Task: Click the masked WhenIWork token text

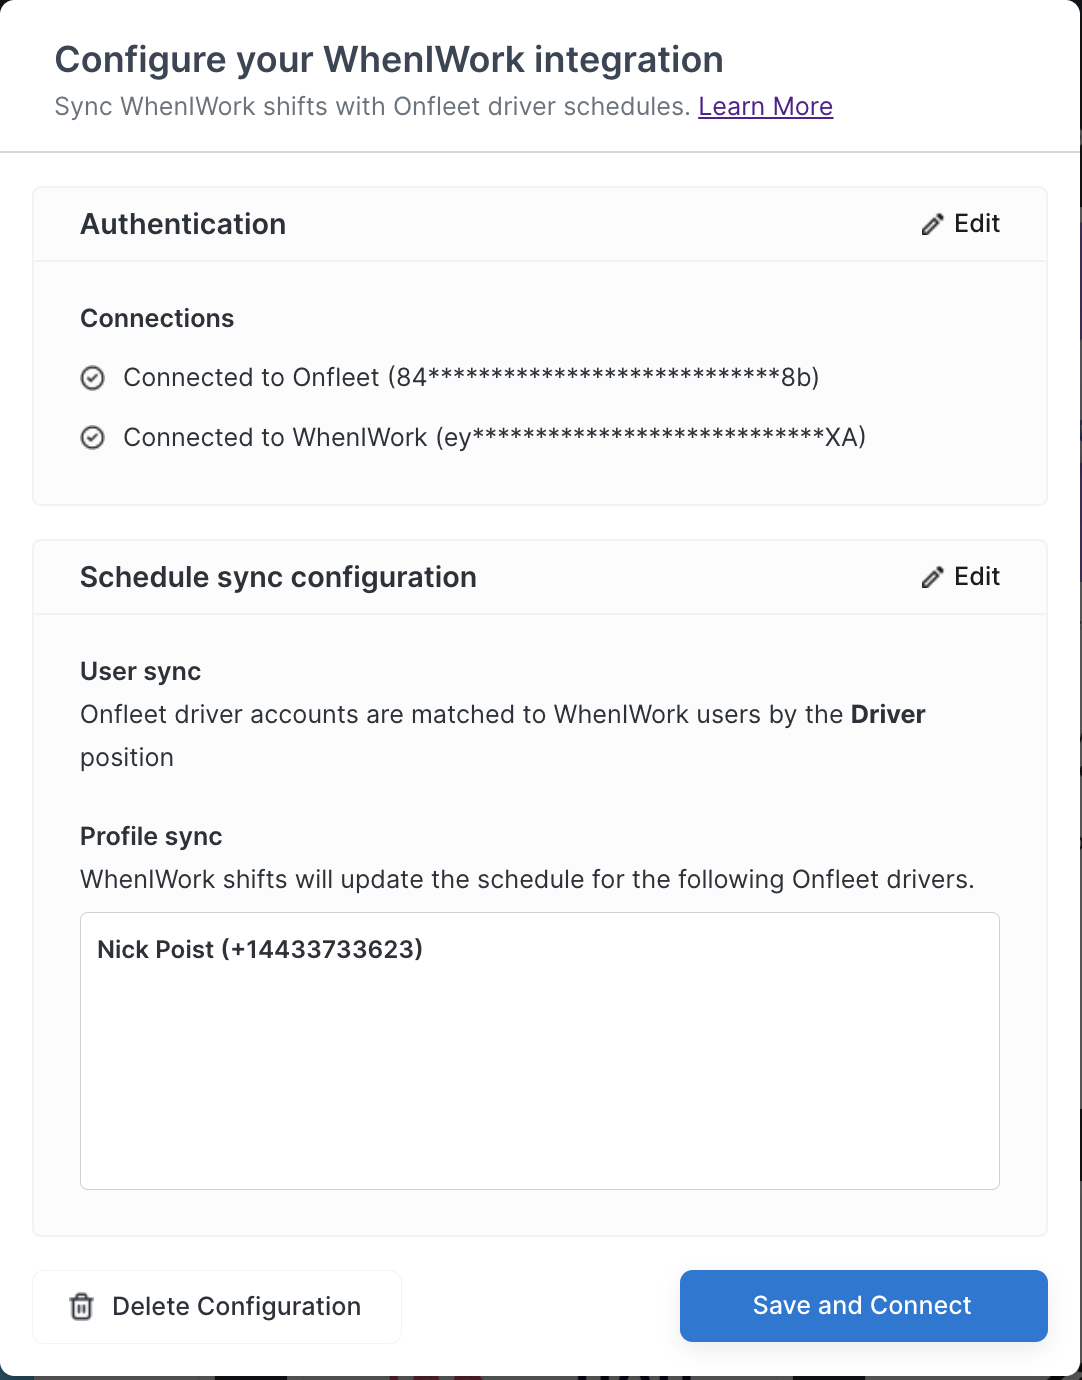Action: coord(650,437)
